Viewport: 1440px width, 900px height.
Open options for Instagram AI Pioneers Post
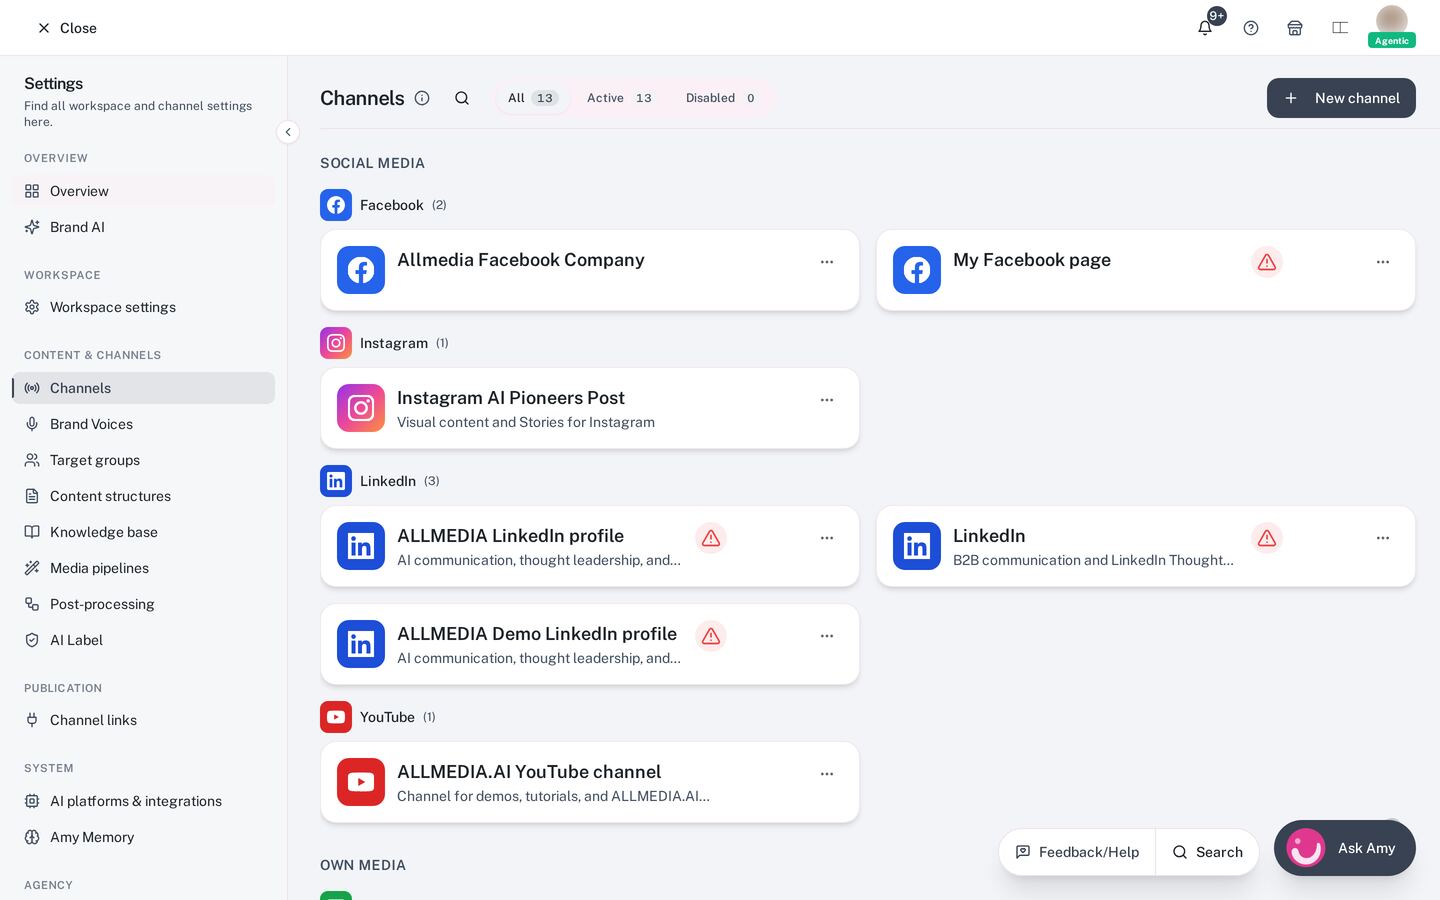coord(827,400)
